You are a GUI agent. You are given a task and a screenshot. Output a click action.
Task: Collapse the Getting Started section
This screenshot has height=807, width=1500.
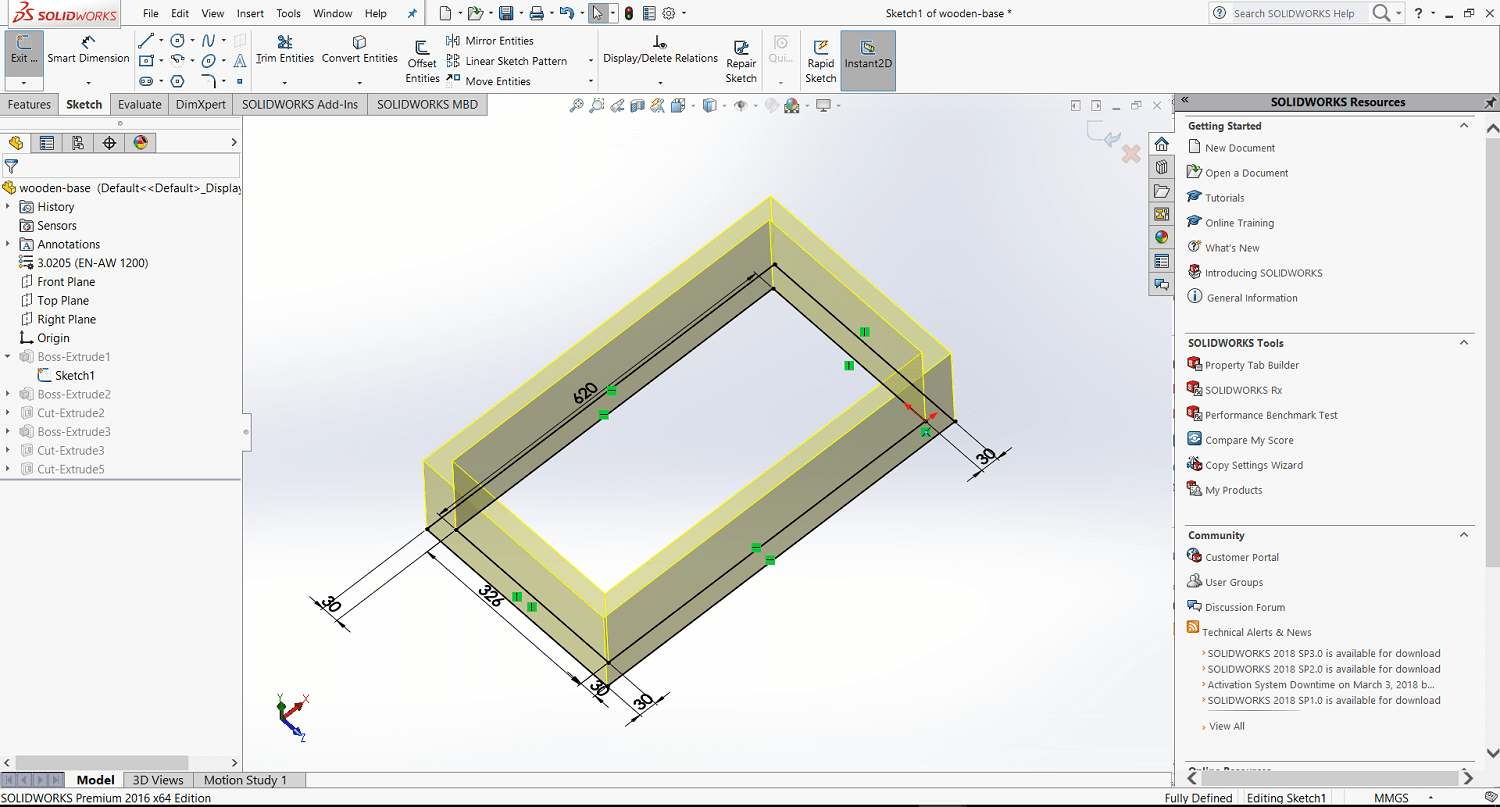click(1464, 126)
